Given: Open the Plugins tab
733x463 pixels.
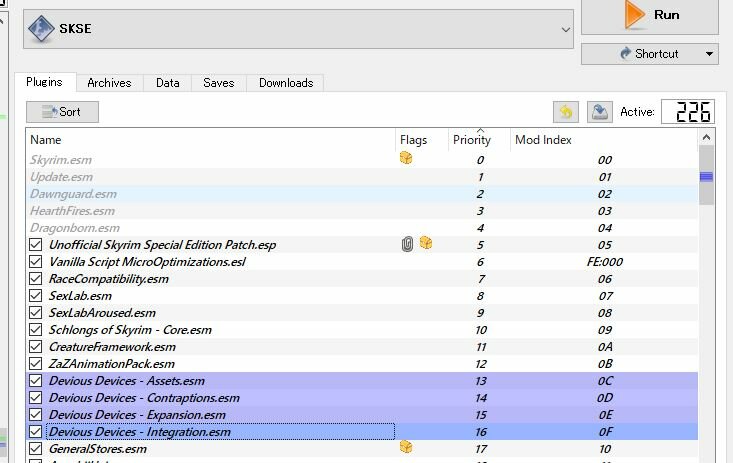Looking at the screenshot, I should (44, 82).
